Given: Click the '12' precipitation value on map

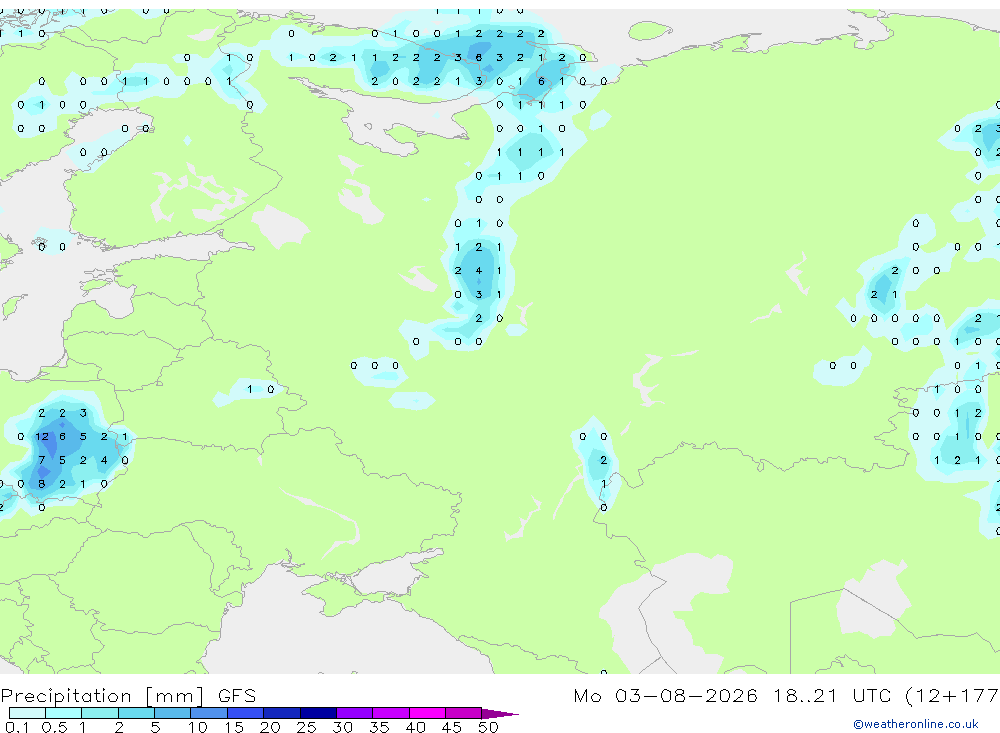Looking at the screenshot, I should (x=41, y=436).
